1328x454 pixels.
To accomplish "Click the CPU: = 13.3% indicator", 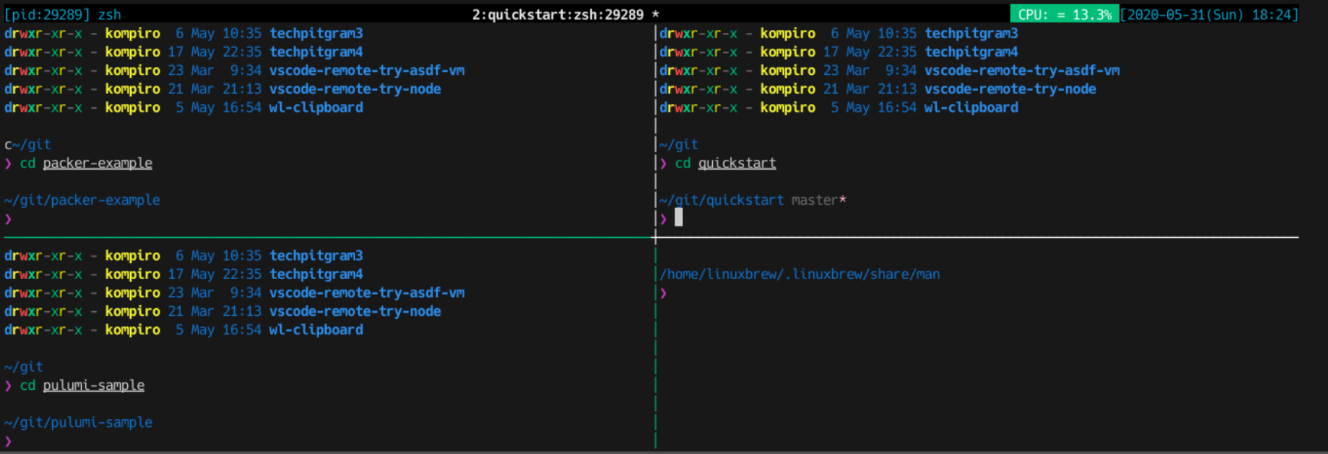I will 1063,15.
